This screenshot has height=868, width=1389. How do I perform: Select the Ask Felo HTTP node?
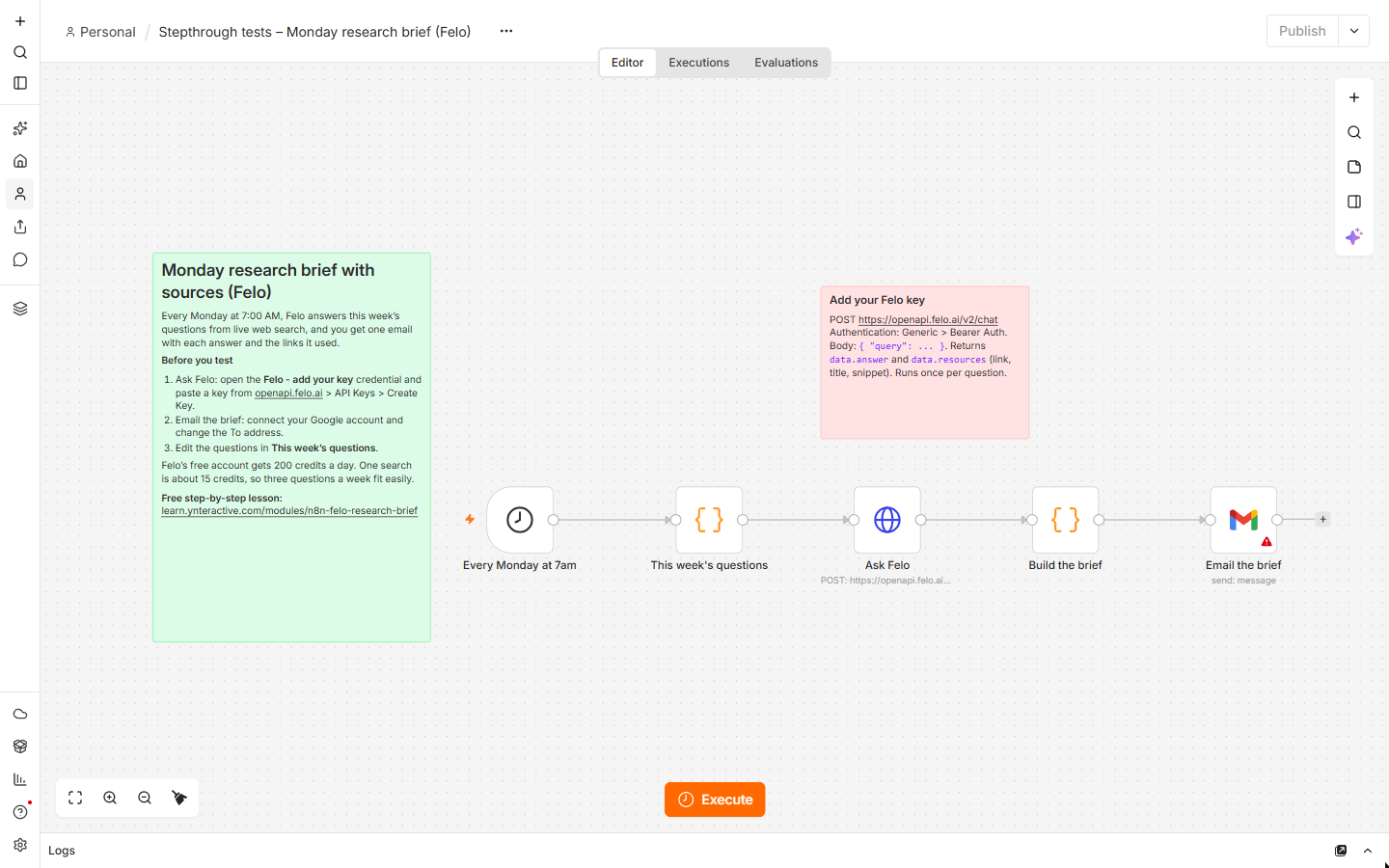click(x=887, y=520)
